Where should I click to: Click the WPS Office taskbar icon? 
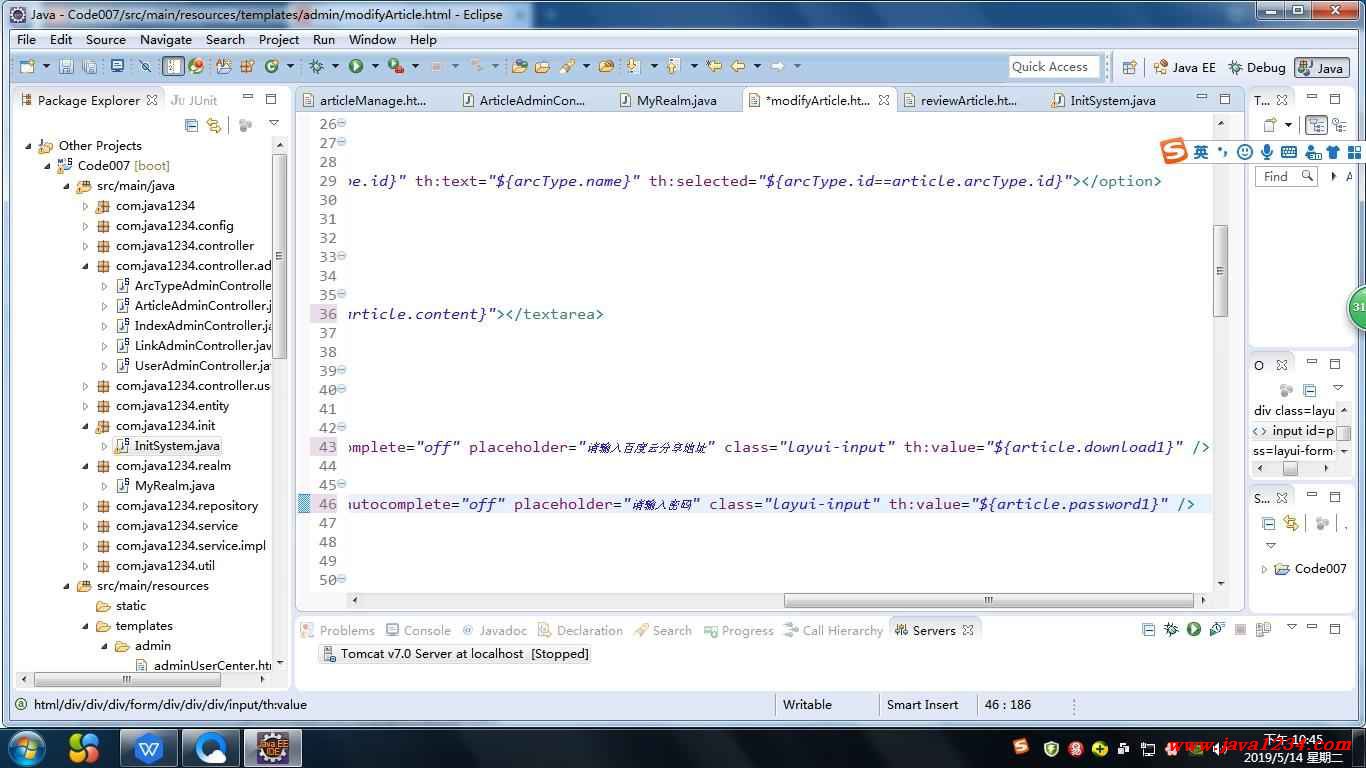149,748
